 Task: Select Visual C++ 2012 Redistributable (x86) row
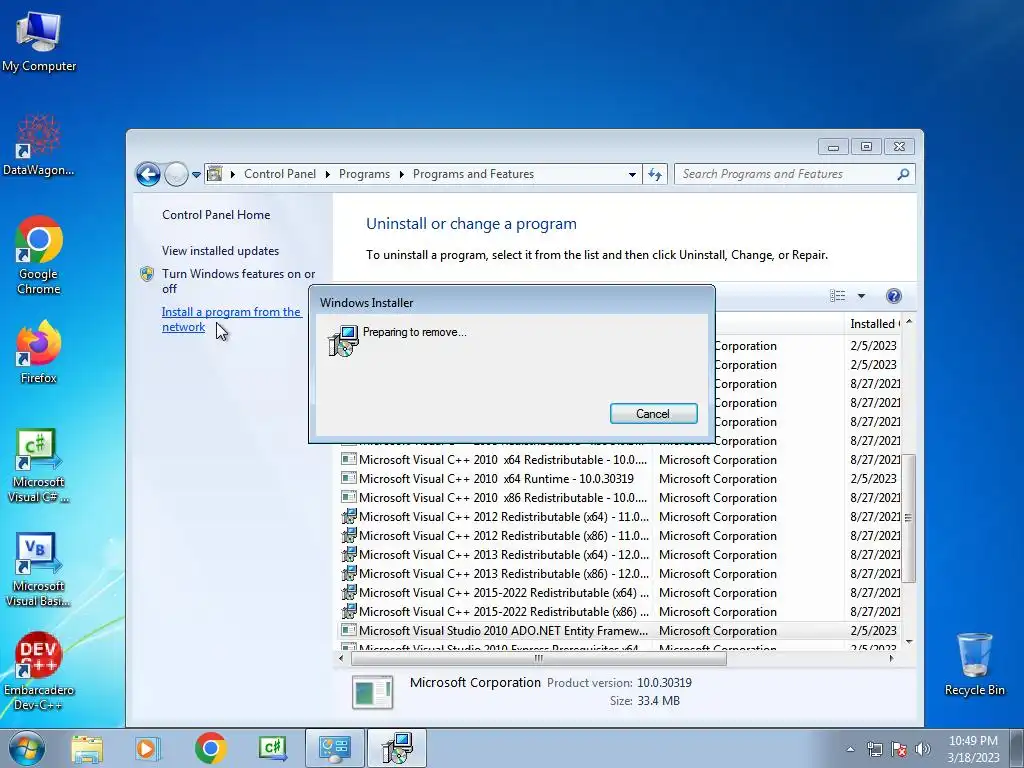(x=619, y=536)
